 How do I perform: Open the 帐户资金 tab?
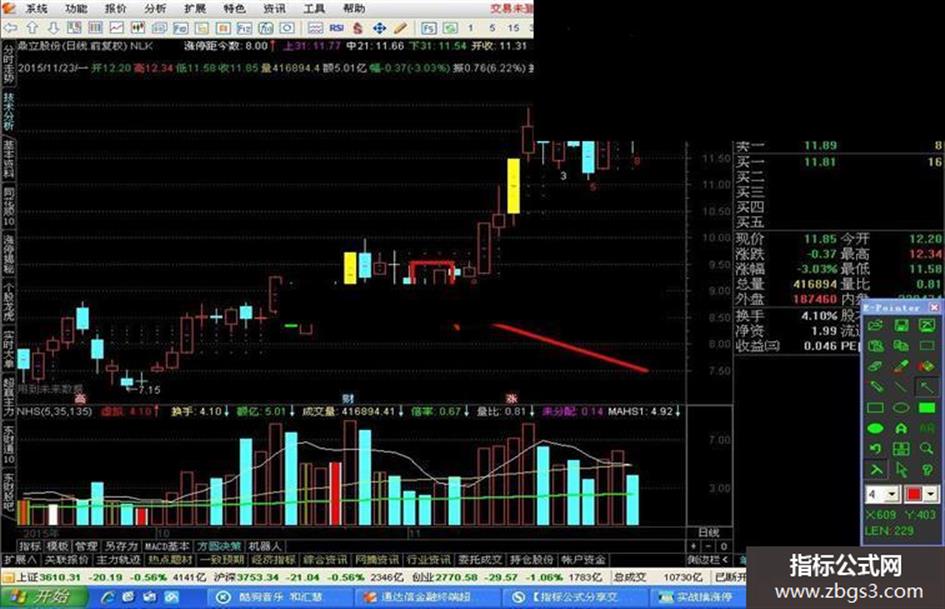pos(583,560)
